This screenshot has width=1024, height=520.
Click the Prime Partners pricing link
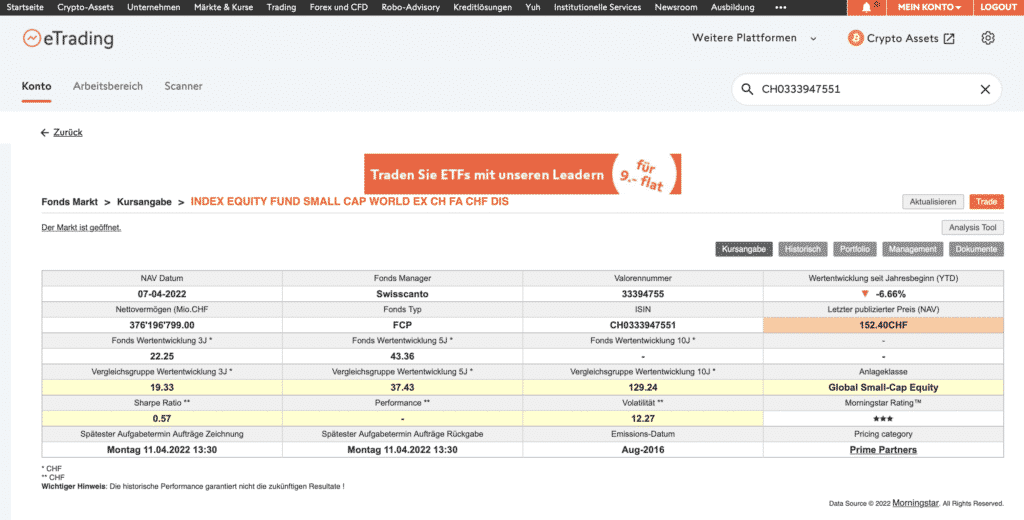point(883,450)
